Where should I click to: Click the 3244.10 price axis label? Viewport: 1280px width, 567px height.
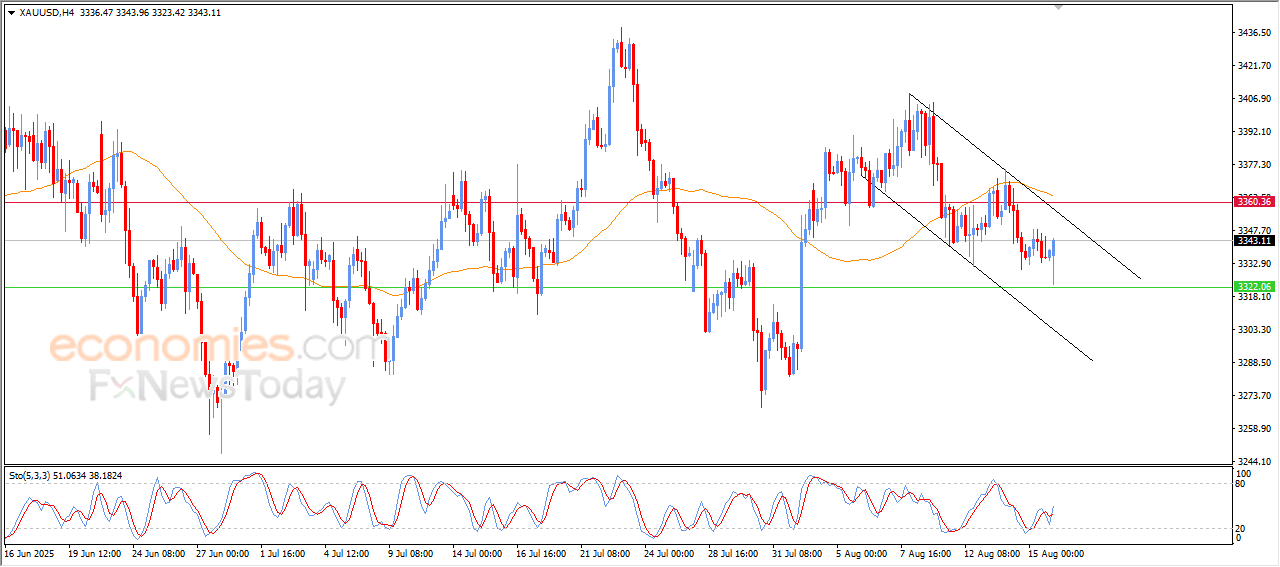(x=1254, y=462)
